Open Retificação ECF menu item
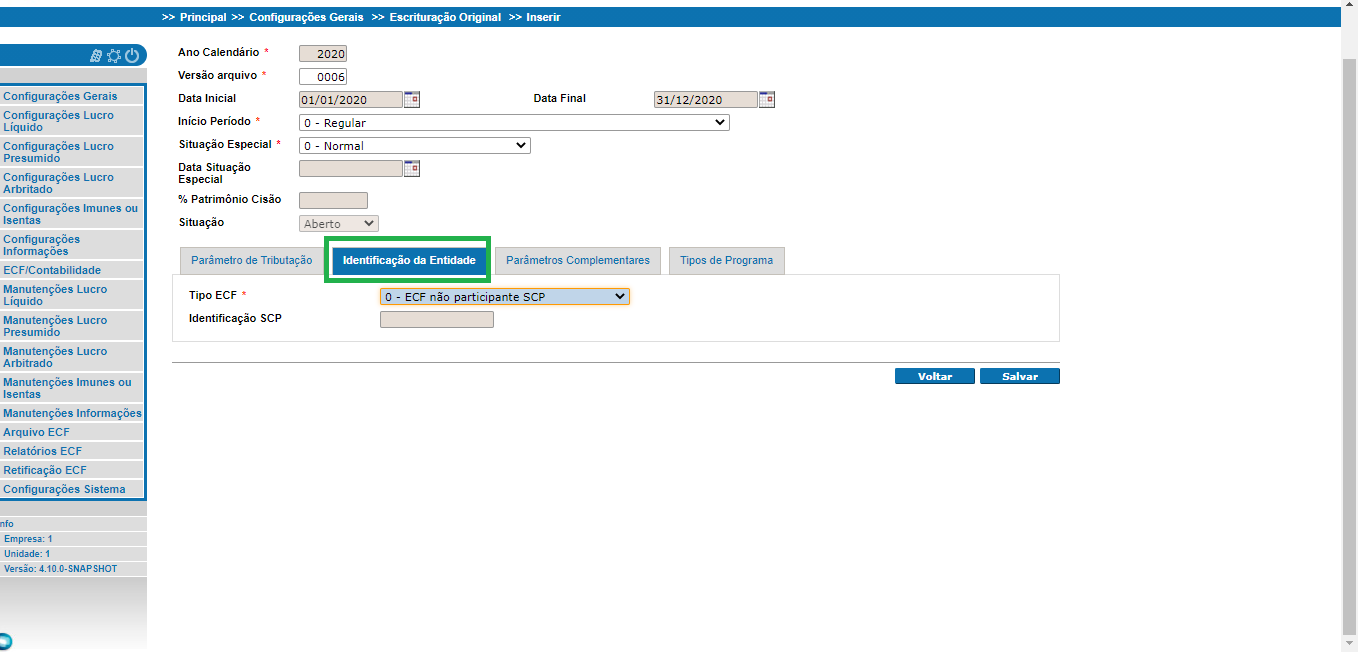 coord(72,470)
